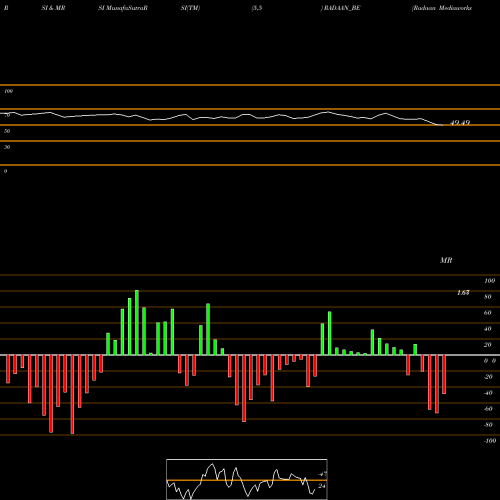500x500 pixels.
Task: Click the MR axis label 20
Action: (488, 345)
